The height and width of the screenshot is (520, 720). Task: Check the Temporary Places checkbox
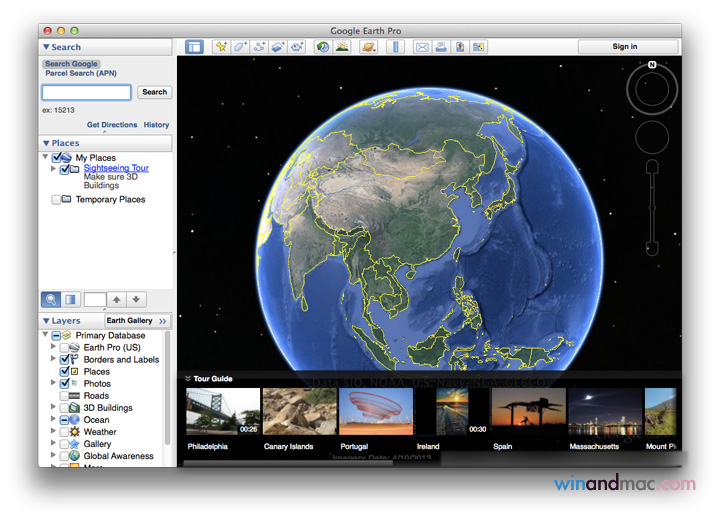56,200
